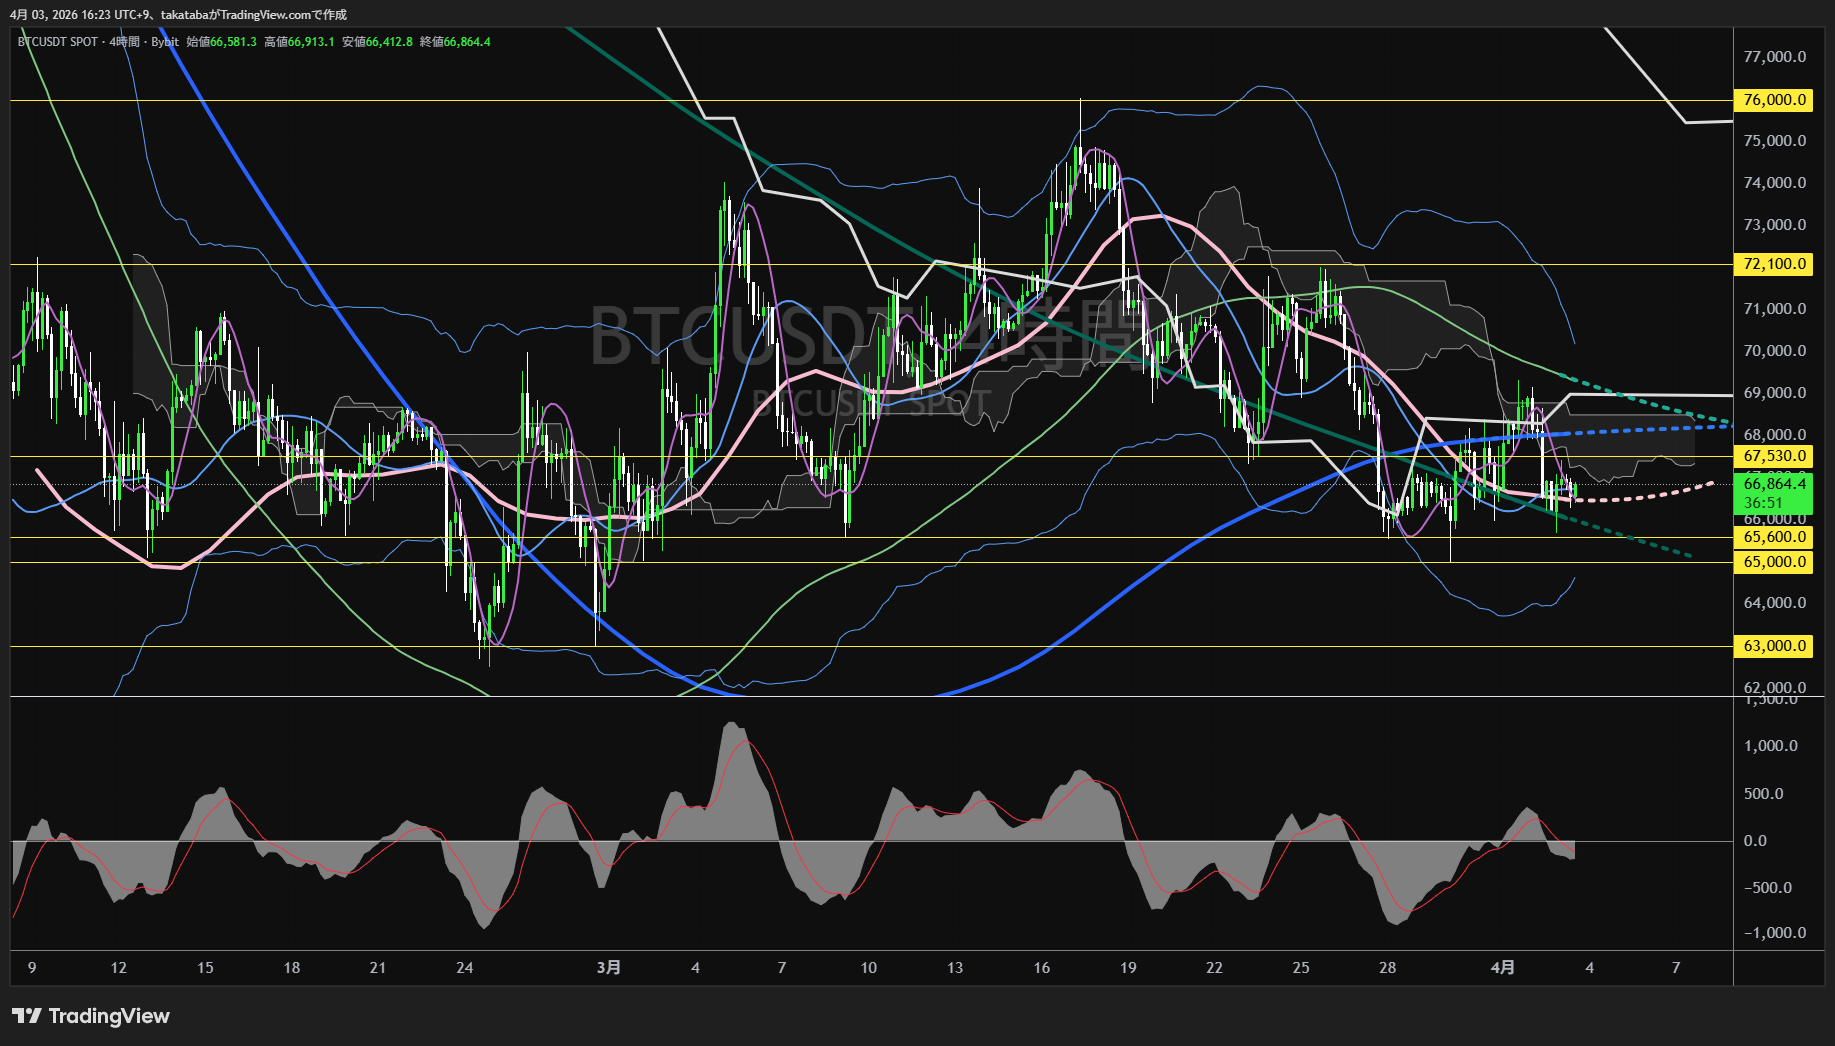Click the TradingView wordmark text

click(x=109, y=1016)
